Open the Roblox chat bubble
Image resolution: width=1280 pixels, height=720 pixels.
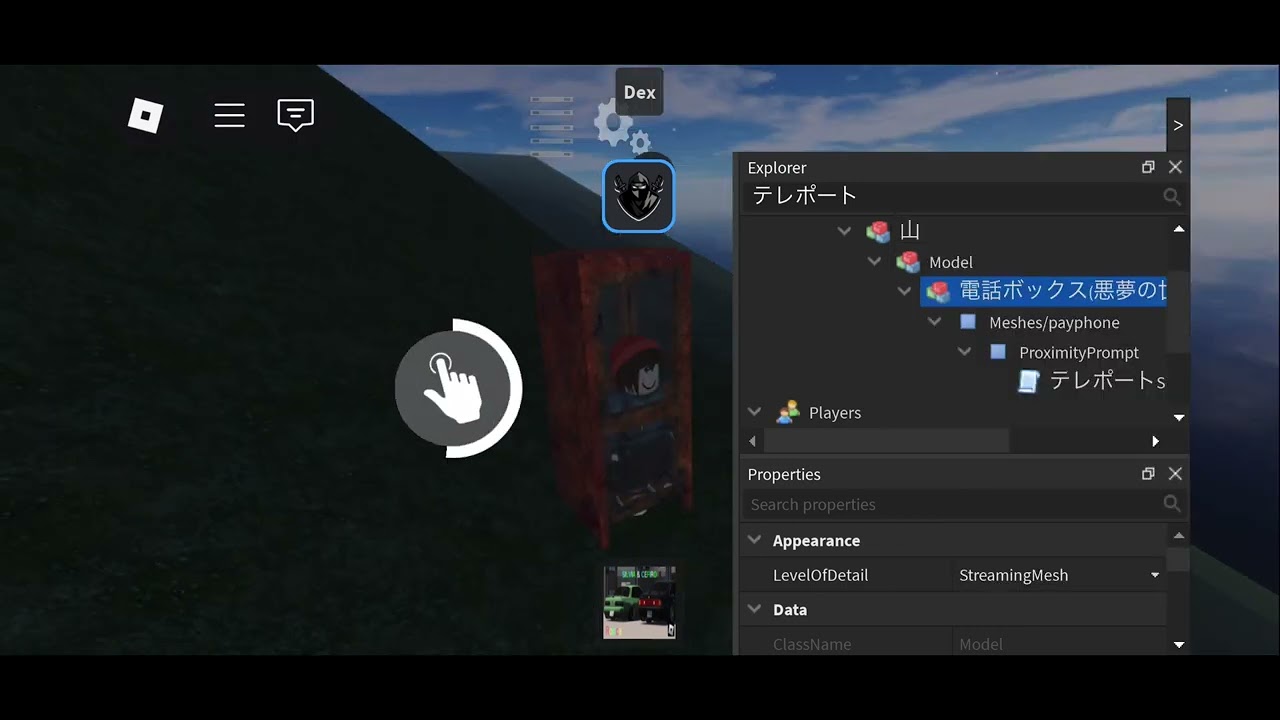(x=295, y=115)
